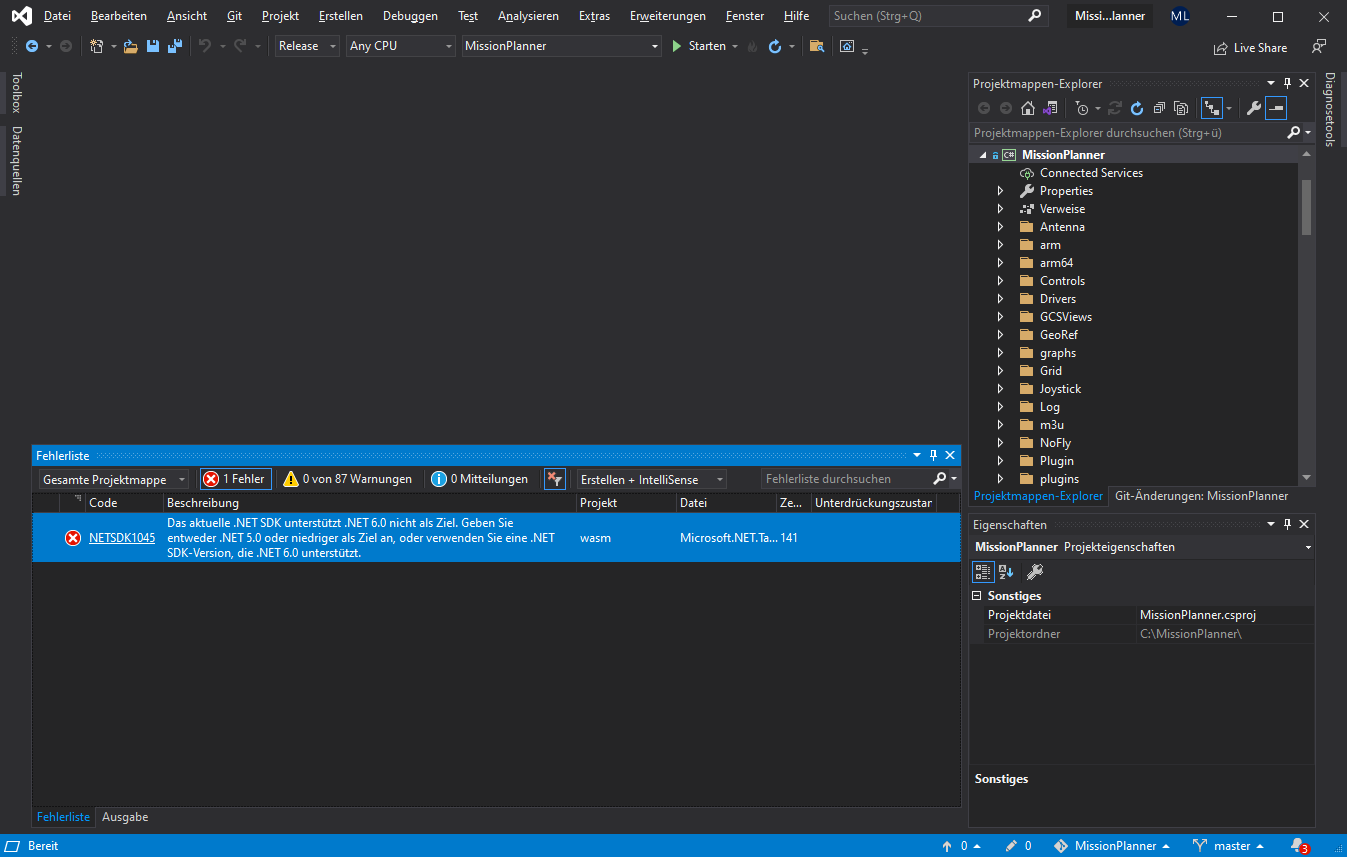The image size is (1347, 857).
Task: Open the Eigenschaften categorize view icon
Action: tap(982, 571)
